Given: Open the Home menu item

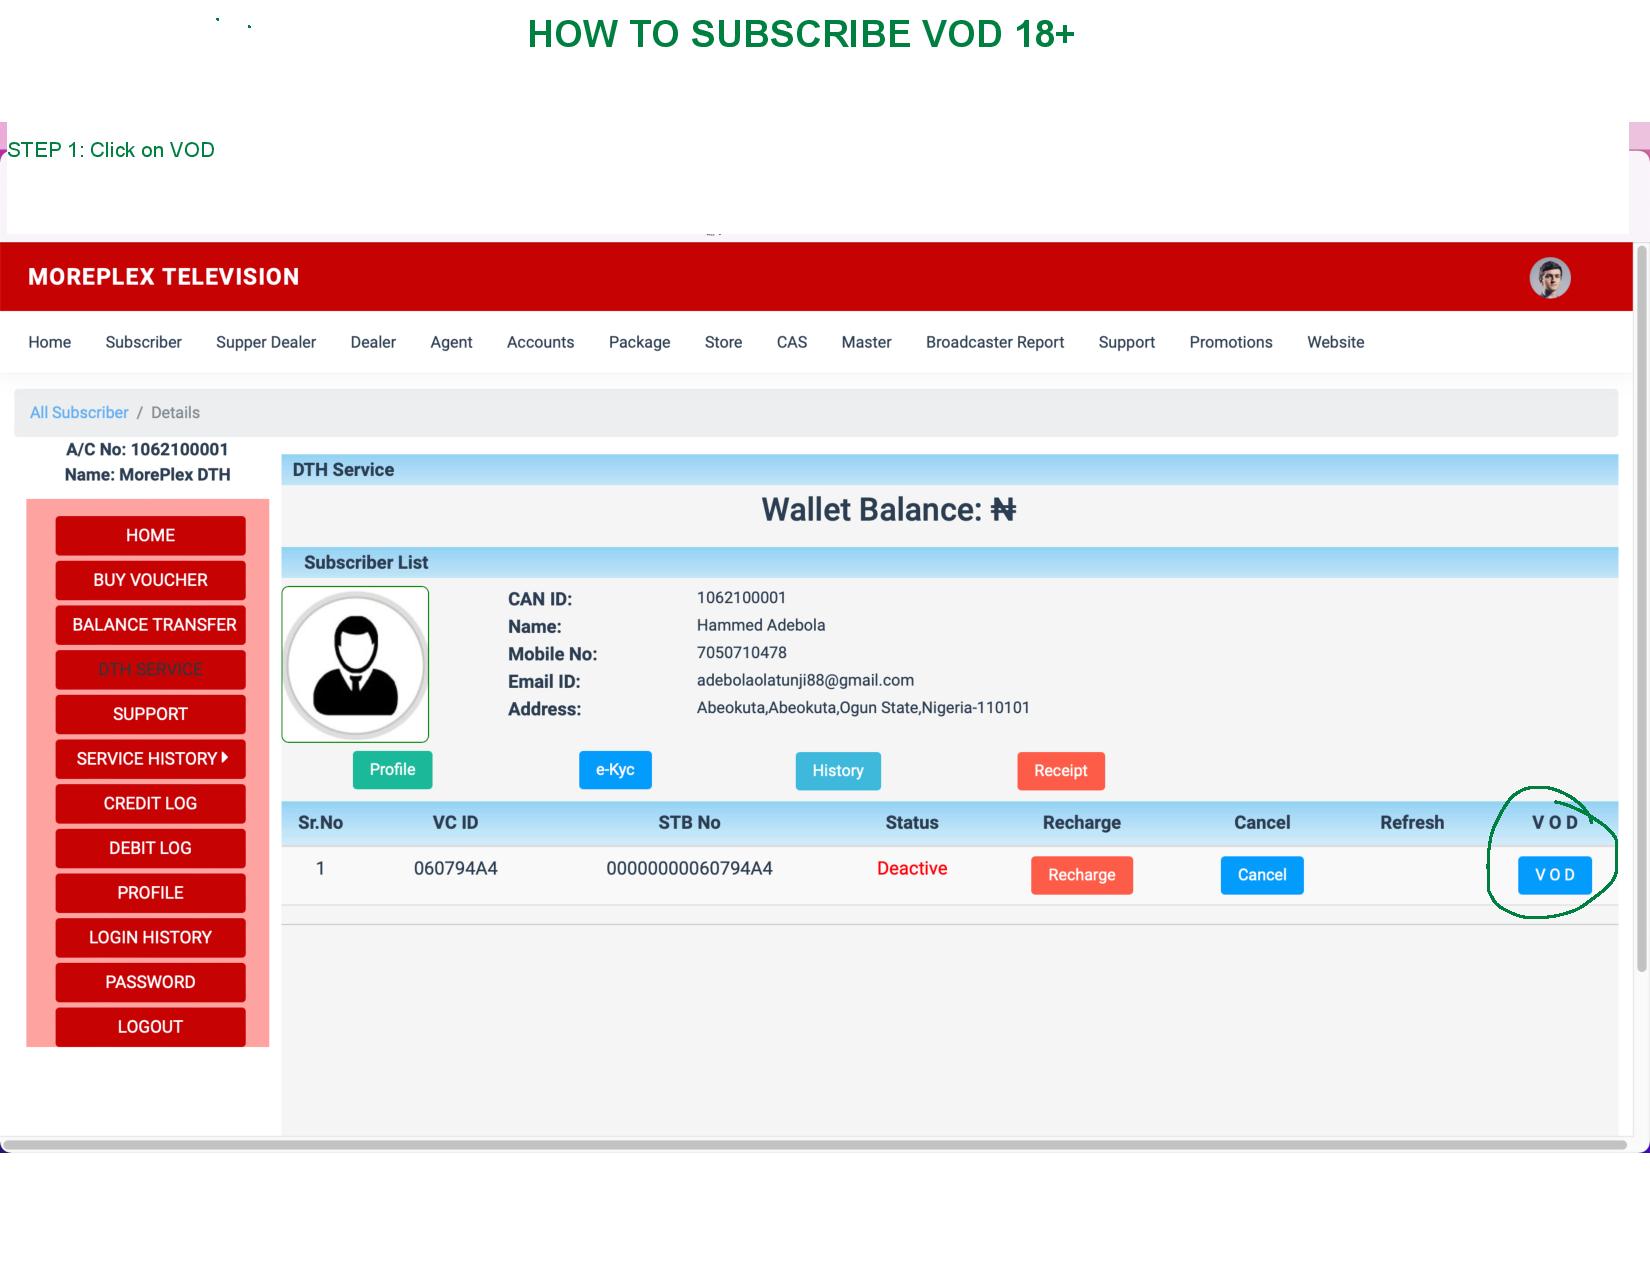Looking at the screenshot, I should pyautogui.click(x=50, y=342).
